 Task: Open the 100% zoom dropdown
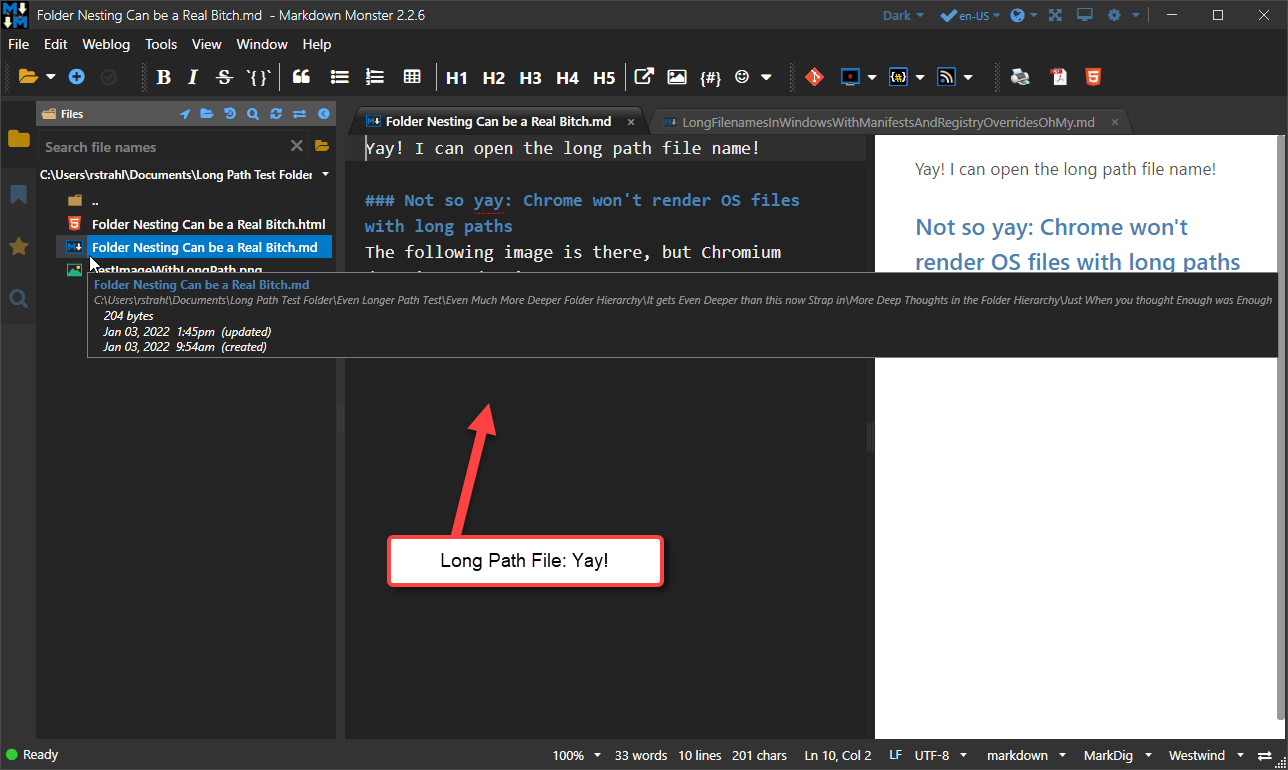[x=577, y=755]
